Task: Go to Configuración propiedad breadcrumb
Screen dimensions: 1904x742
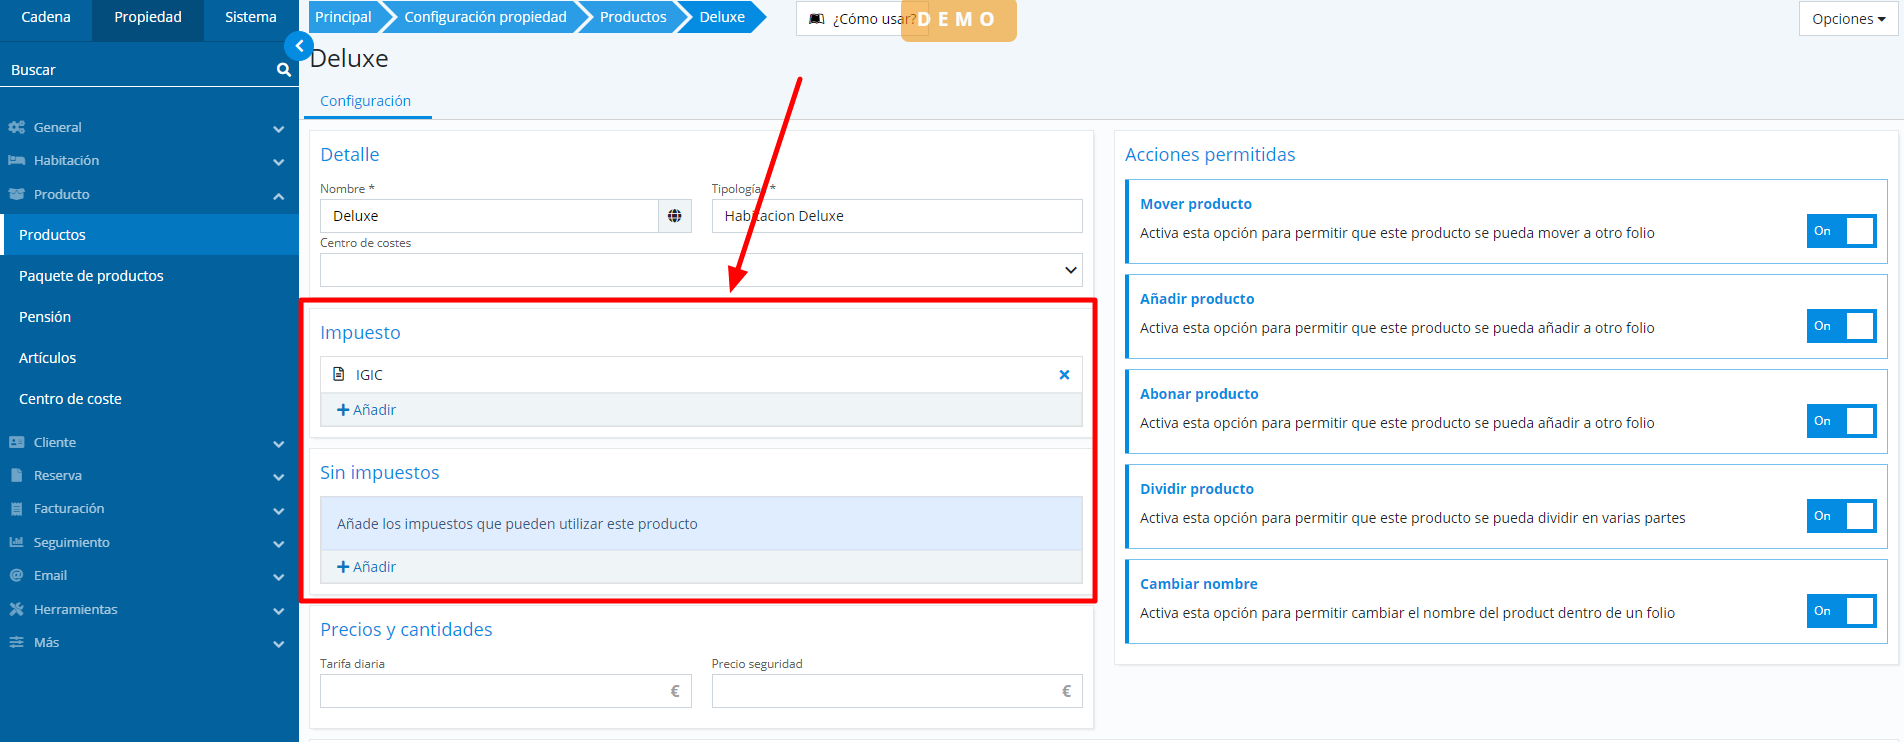Action: click(x=485, y=17)
